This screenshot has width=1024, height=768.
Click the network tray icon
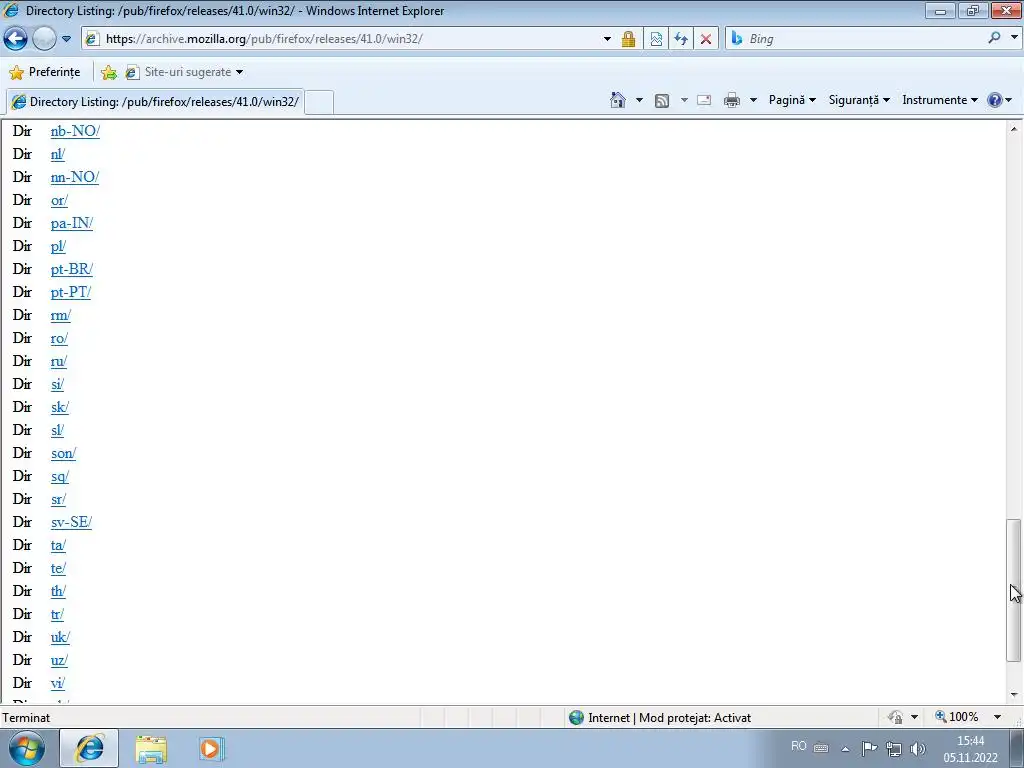(893, 749)
